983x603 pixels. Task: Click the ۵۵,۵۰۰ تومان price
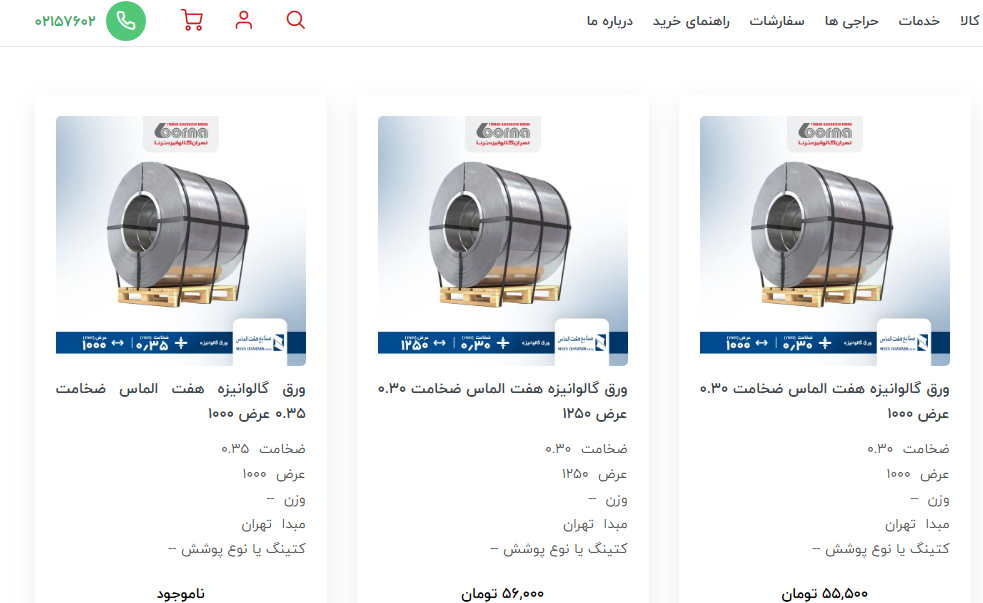[825, 594]
